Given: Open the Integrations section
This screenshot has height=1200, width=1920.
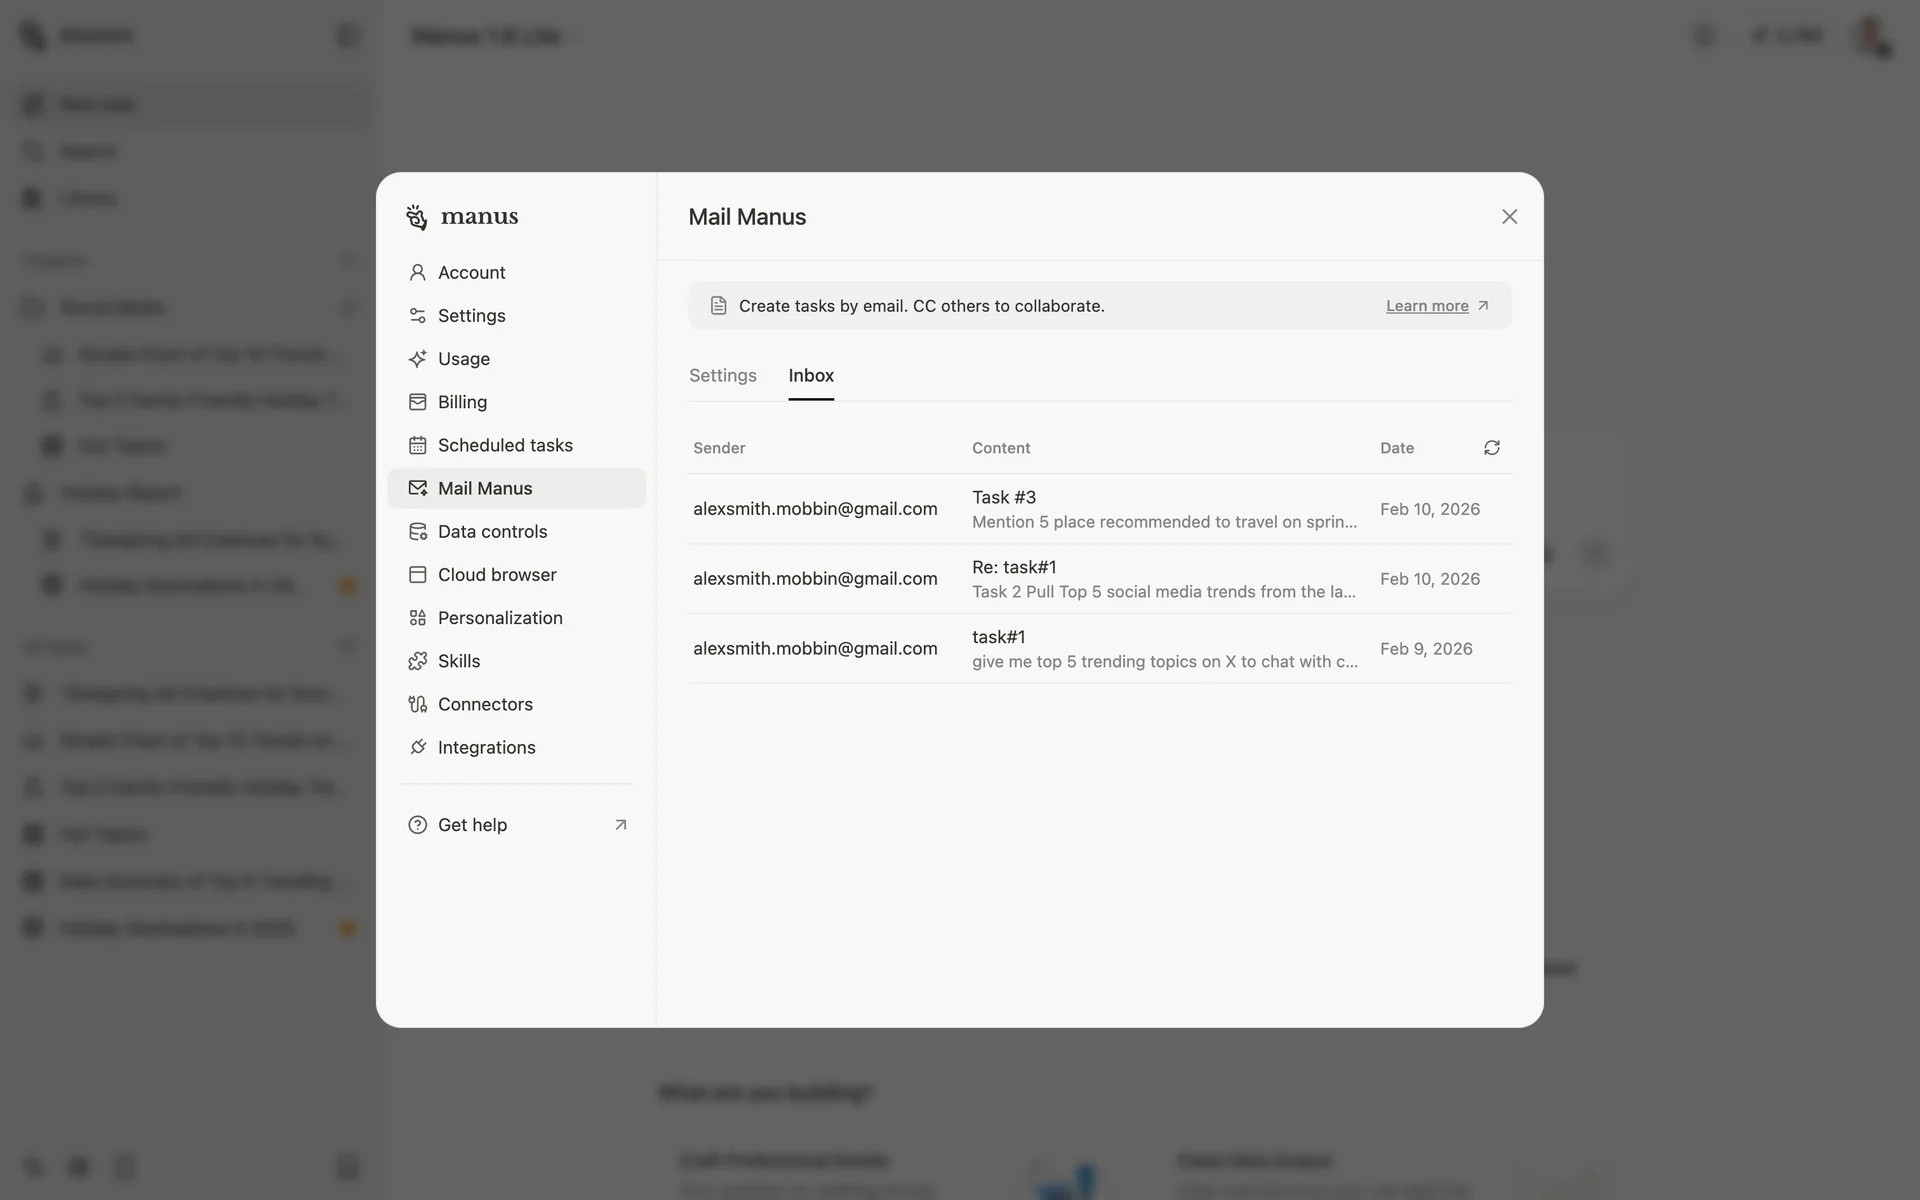Looking at the screenshot, I should [x=486, y=748].
